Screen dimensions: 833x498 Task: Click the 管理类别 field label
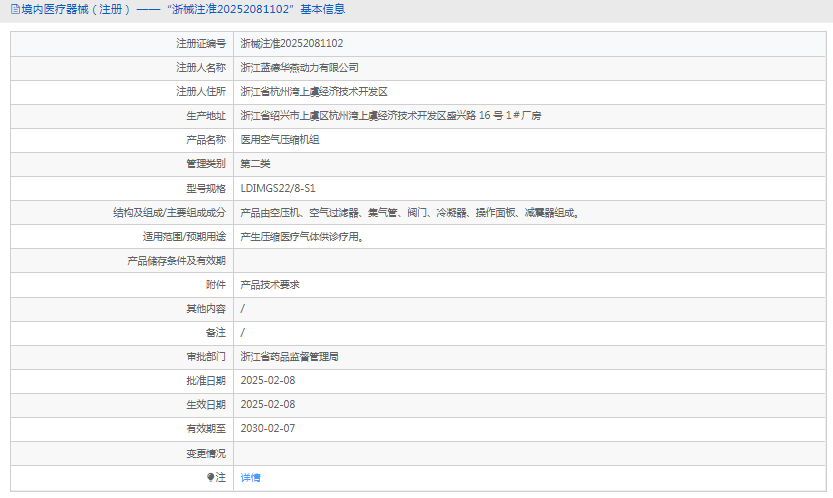pyautogui.click(x=206, y=164)
